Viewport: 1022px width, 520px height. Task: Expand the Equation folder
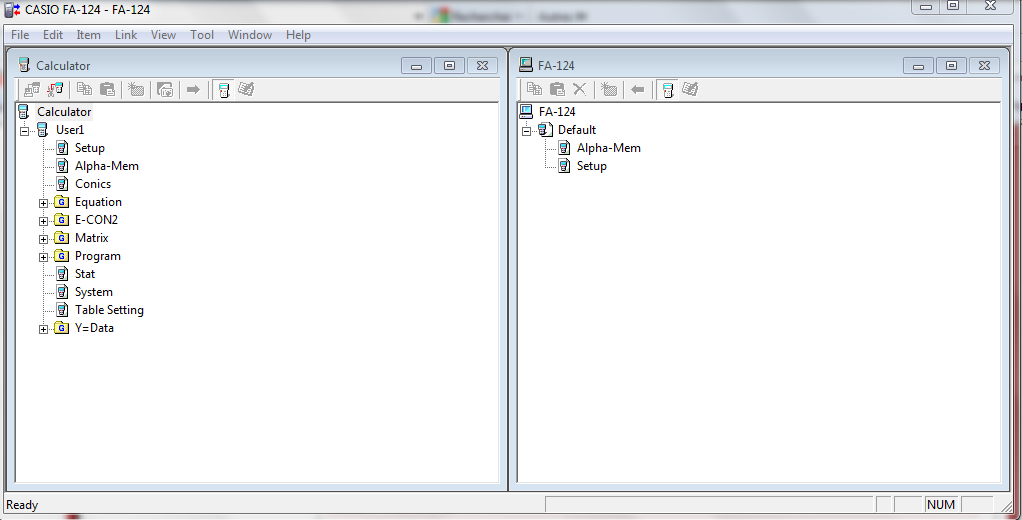[43, 203]
